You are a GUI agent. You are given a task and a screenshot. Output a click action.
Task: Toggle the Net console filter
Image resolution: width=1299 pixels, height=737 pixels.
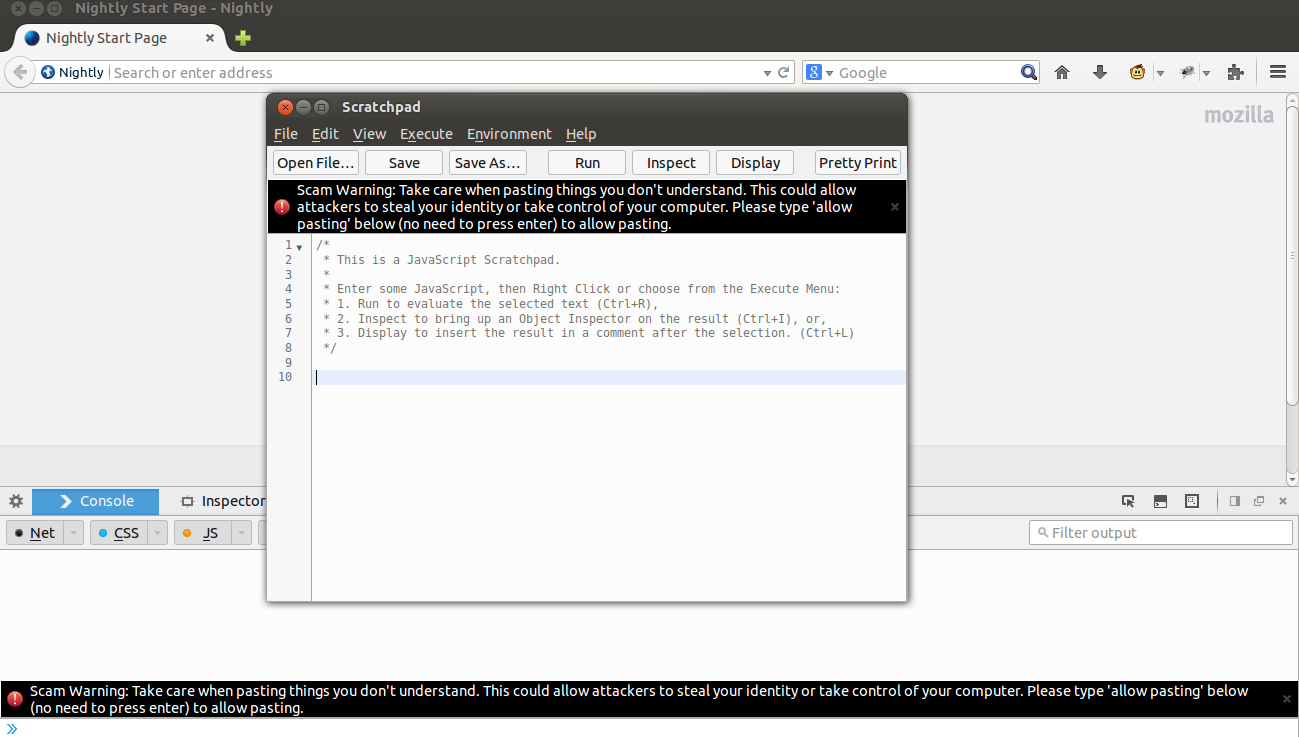pos(35,533)
